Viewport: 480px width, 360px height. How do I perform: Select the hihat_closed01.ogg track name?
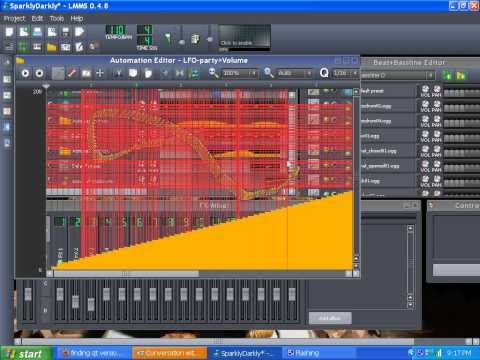(380, 151)
